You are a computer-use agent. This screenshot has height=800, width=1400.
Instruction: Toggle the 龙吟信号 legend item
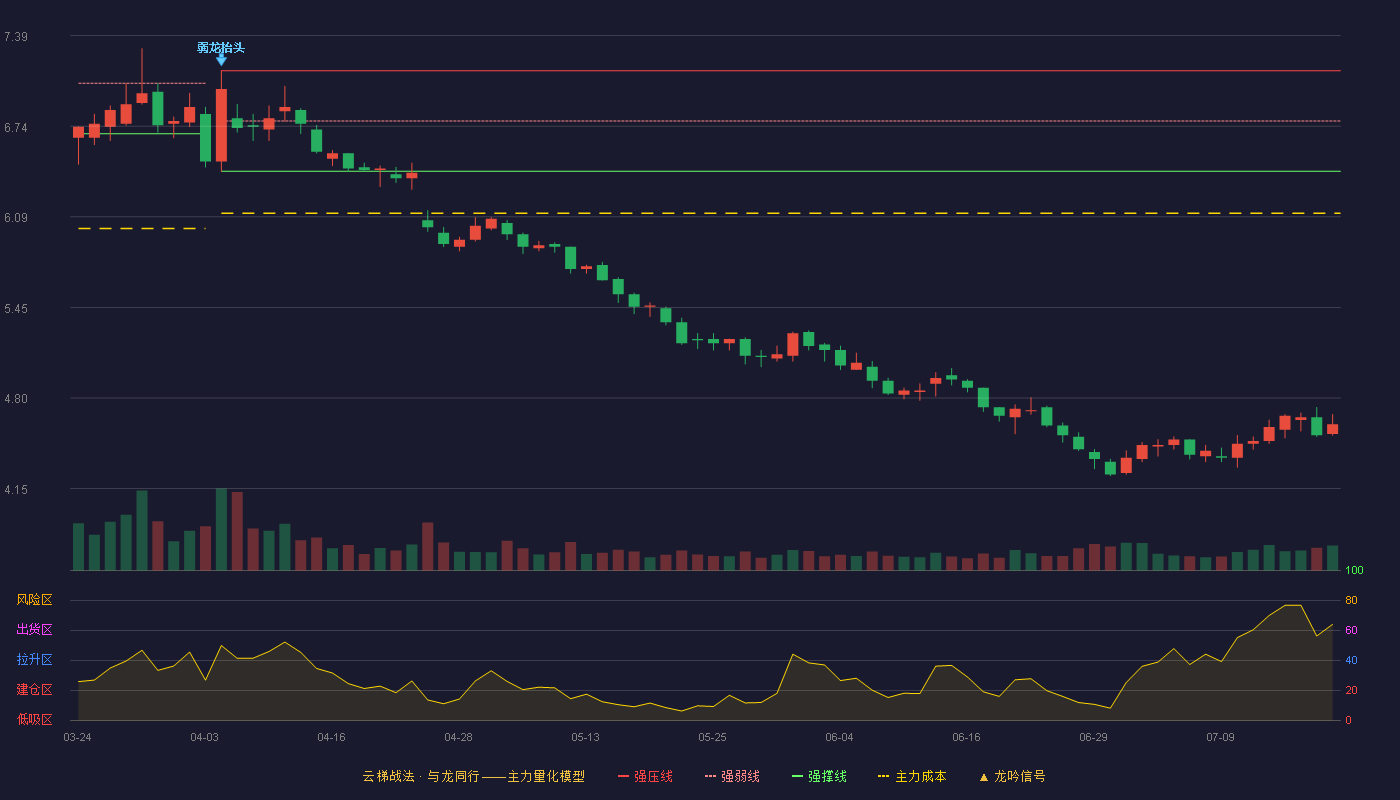[x=1012, y=776]
